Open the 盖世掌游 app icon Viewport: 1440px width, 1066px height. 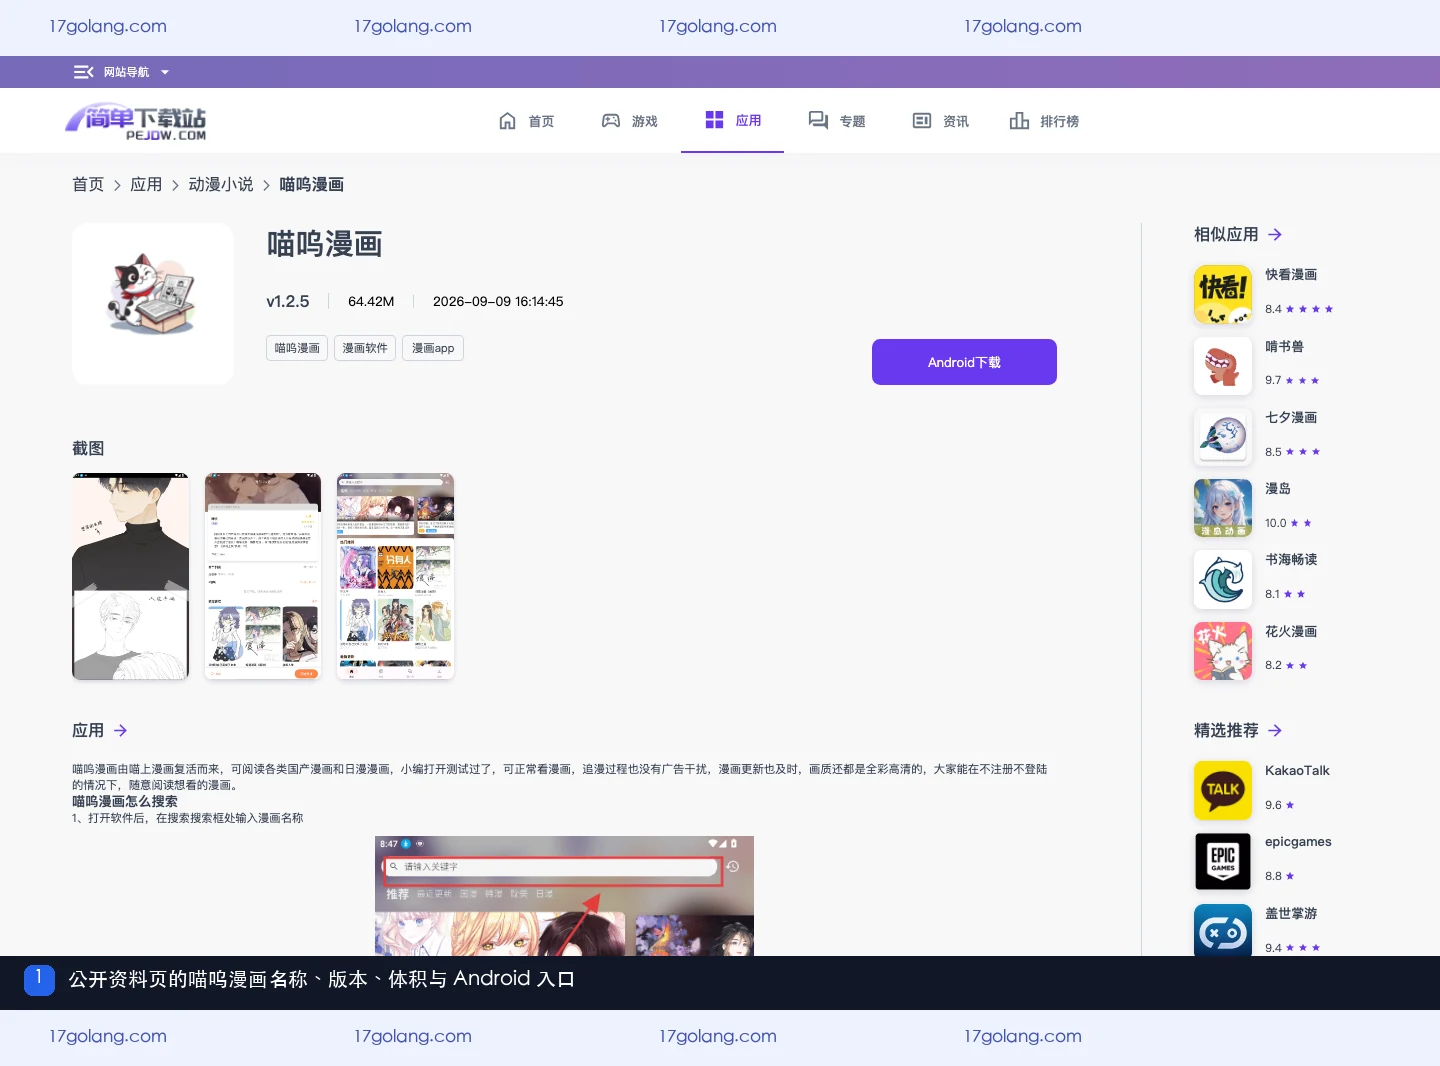click(1223, 930)
